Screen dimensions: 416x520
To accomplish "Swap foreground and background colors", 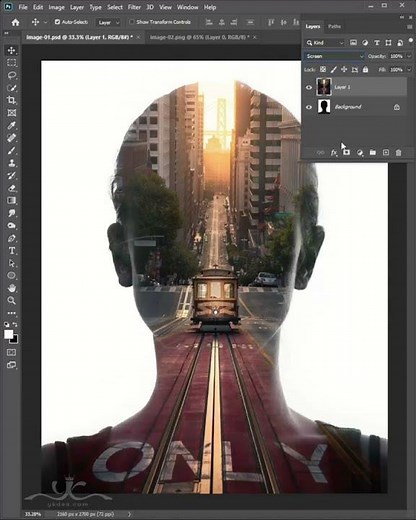I will pyautogui.click(x=15, y=324).
